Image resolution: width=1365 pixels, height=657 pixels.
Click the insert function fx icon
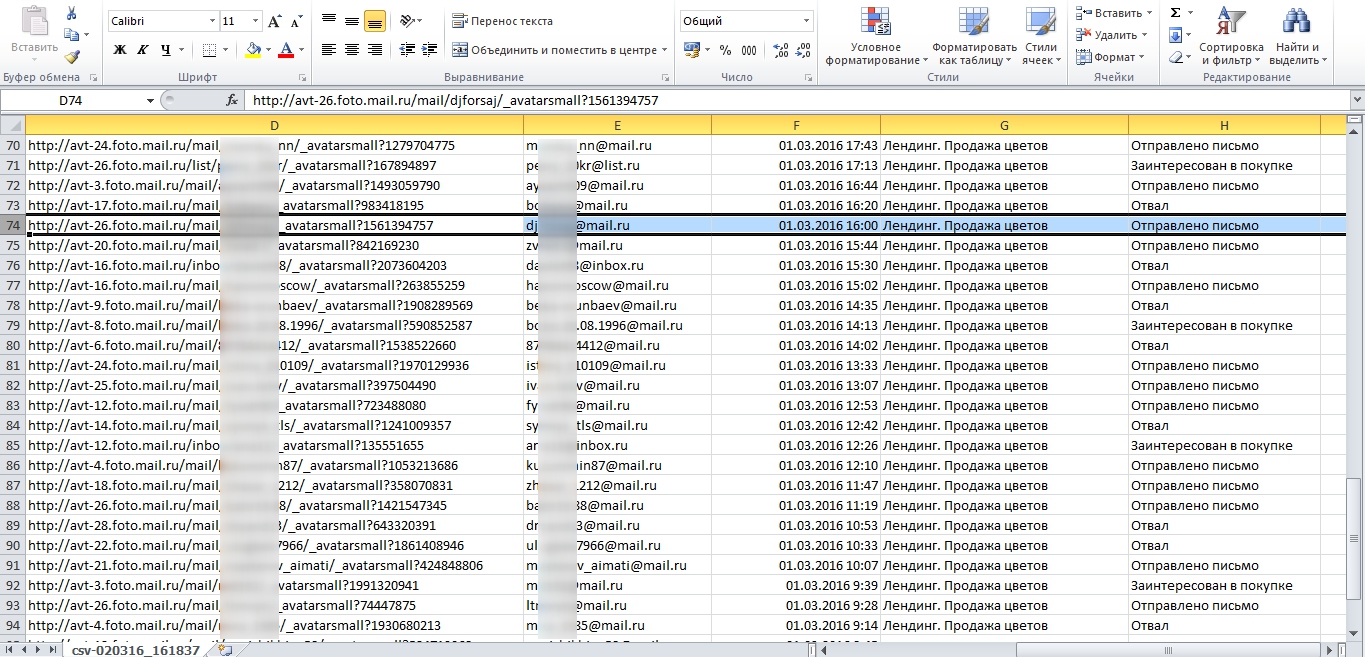point(232,100)
